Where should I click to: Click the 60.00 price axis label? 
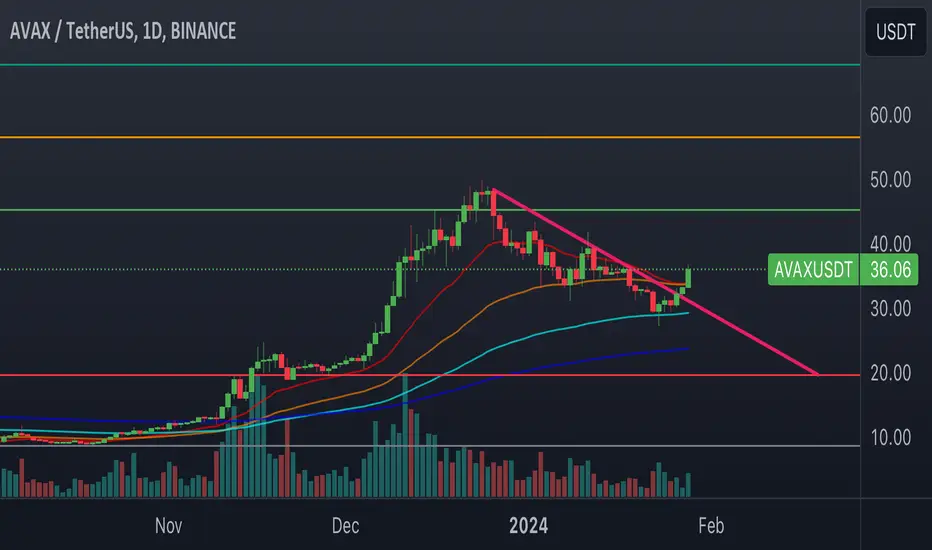coord(890,115)
